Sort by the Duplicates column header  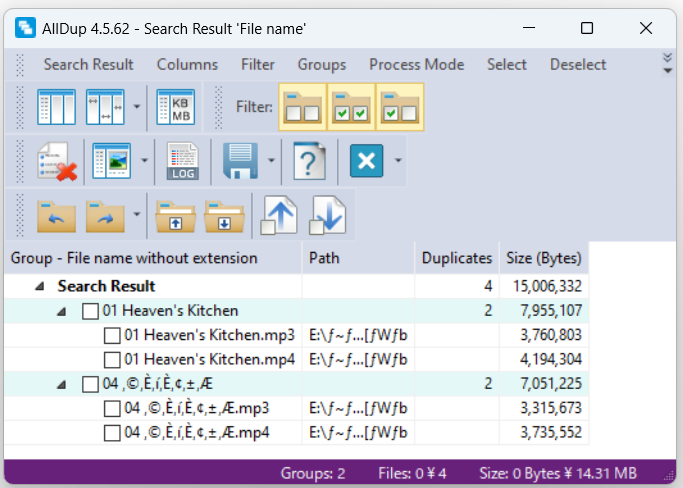click(x=457, y=258)
